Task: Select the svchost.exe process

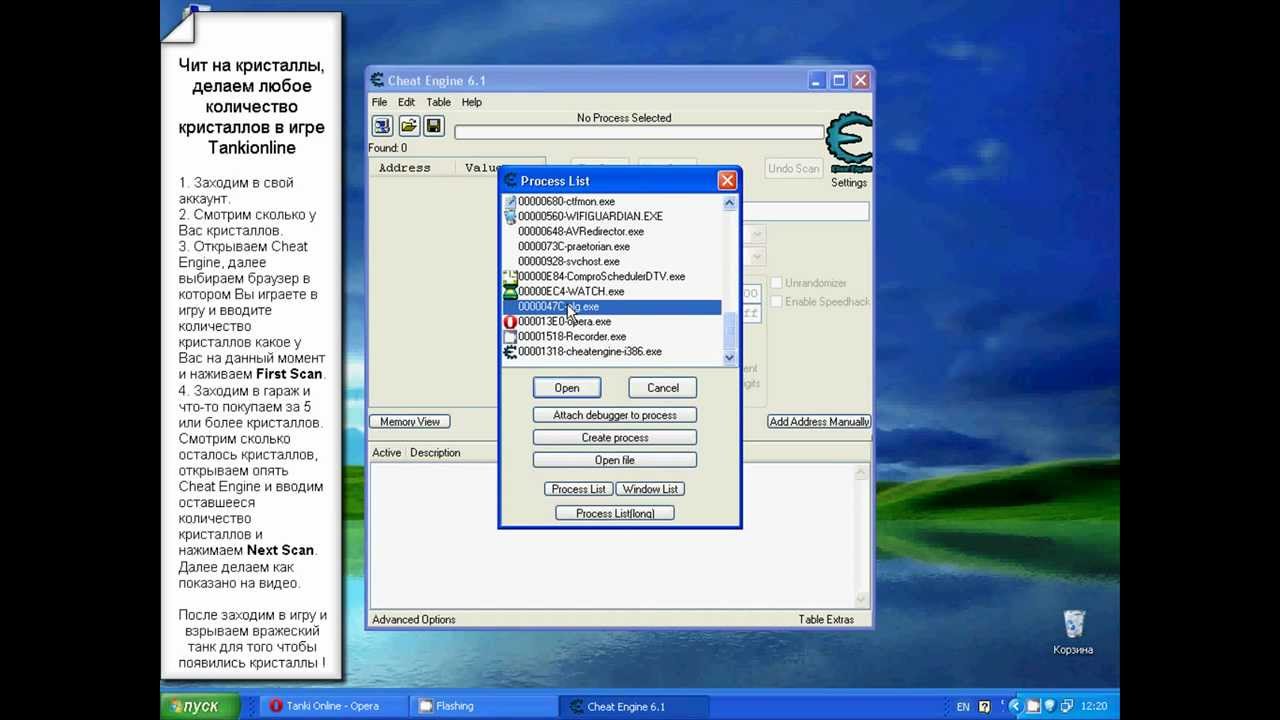Action: 611,261
